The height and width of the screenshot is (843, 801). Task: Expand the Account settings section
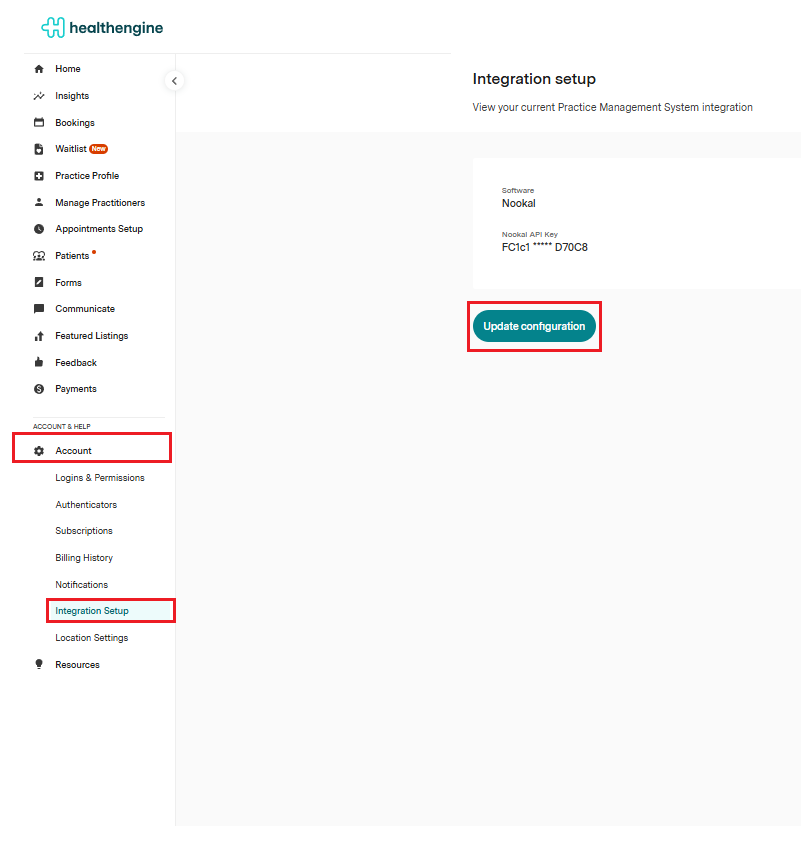[x=73, y=451]
